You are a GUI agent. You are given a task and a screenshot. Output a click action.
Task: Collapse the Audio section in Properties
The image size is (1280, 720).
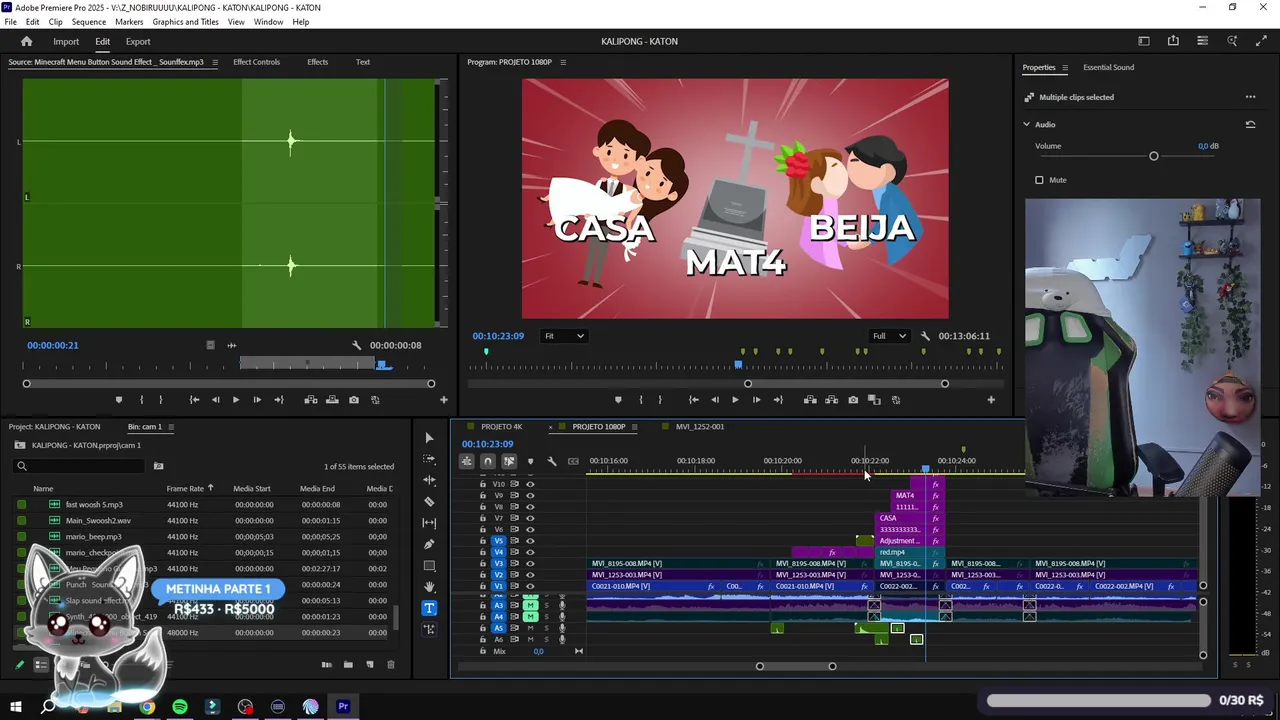(1026, 125)
